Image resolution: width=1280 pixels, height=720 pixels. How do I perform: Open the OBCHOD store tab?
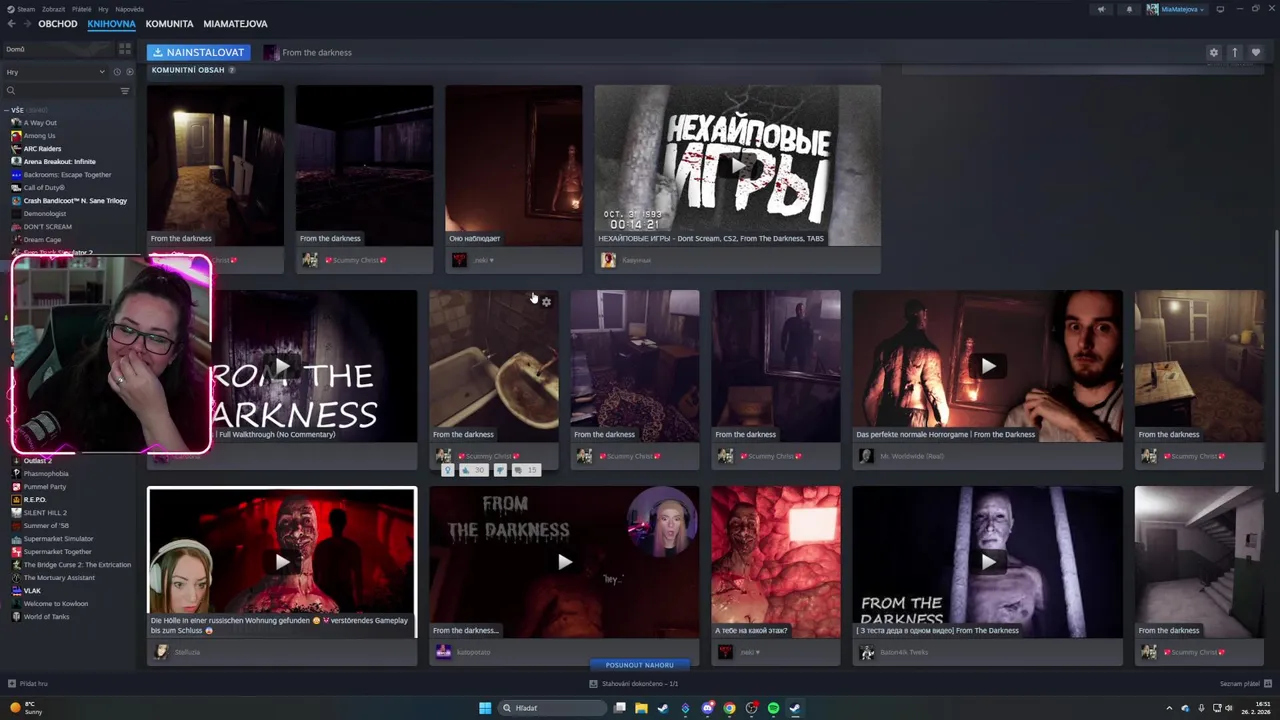58,23
